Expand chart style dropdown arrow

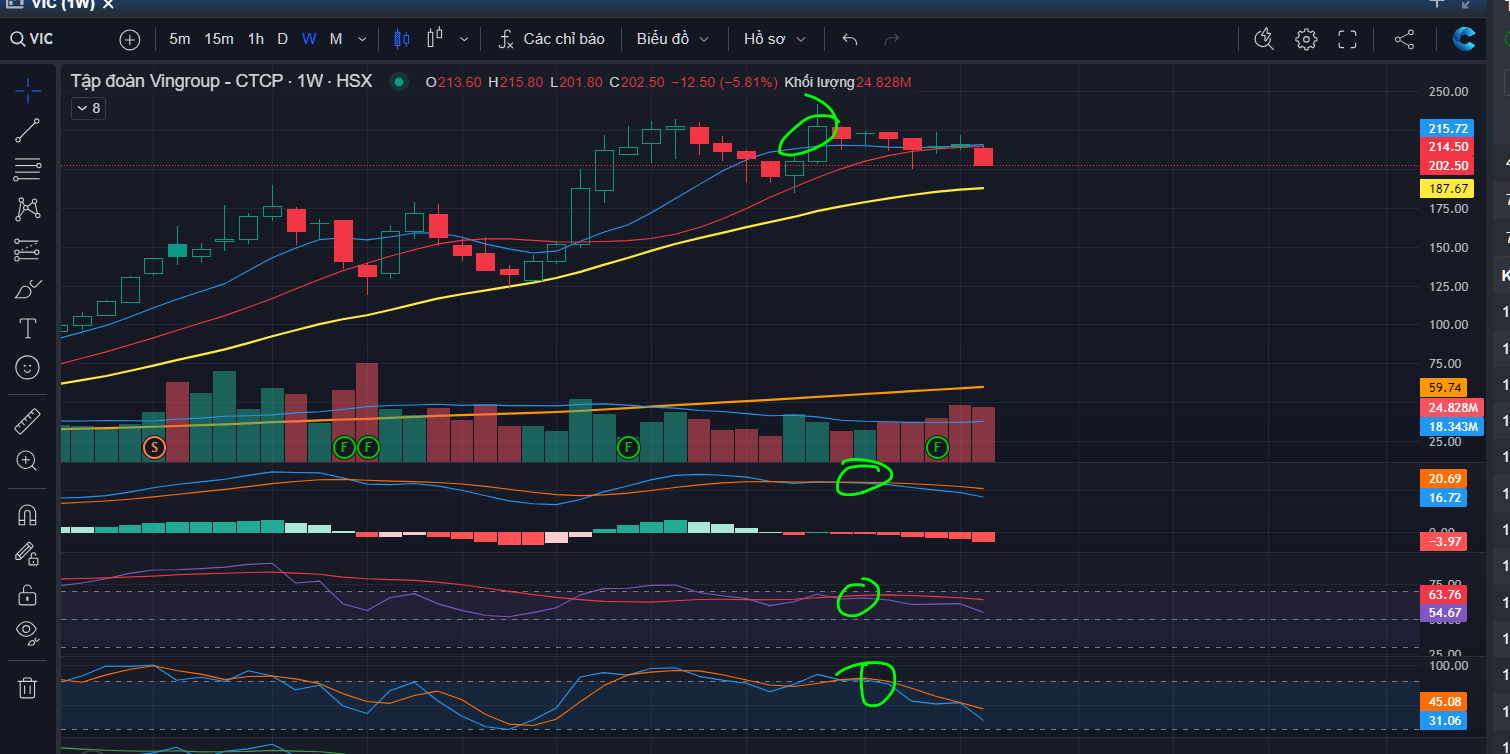464,40
